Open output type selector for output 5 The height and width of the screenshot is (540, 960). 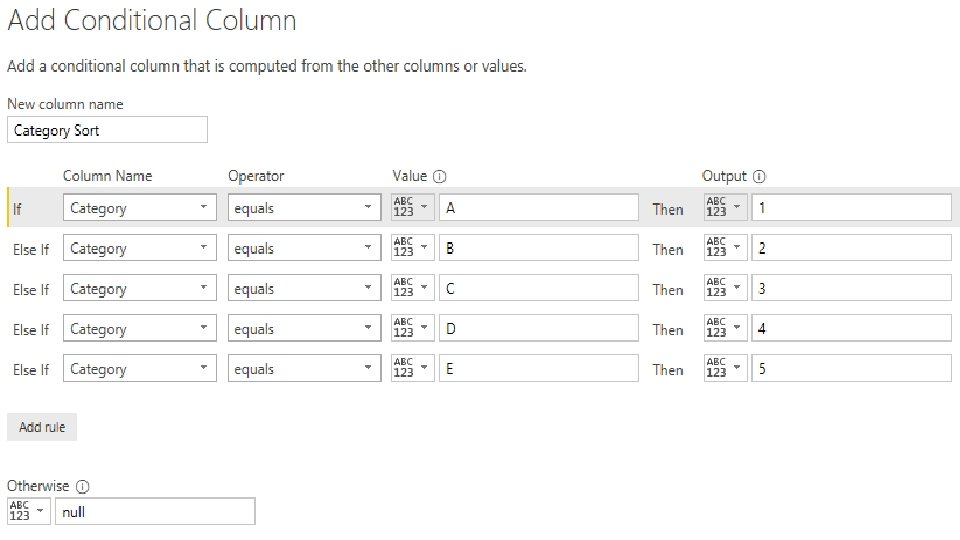tap(725, 368)
